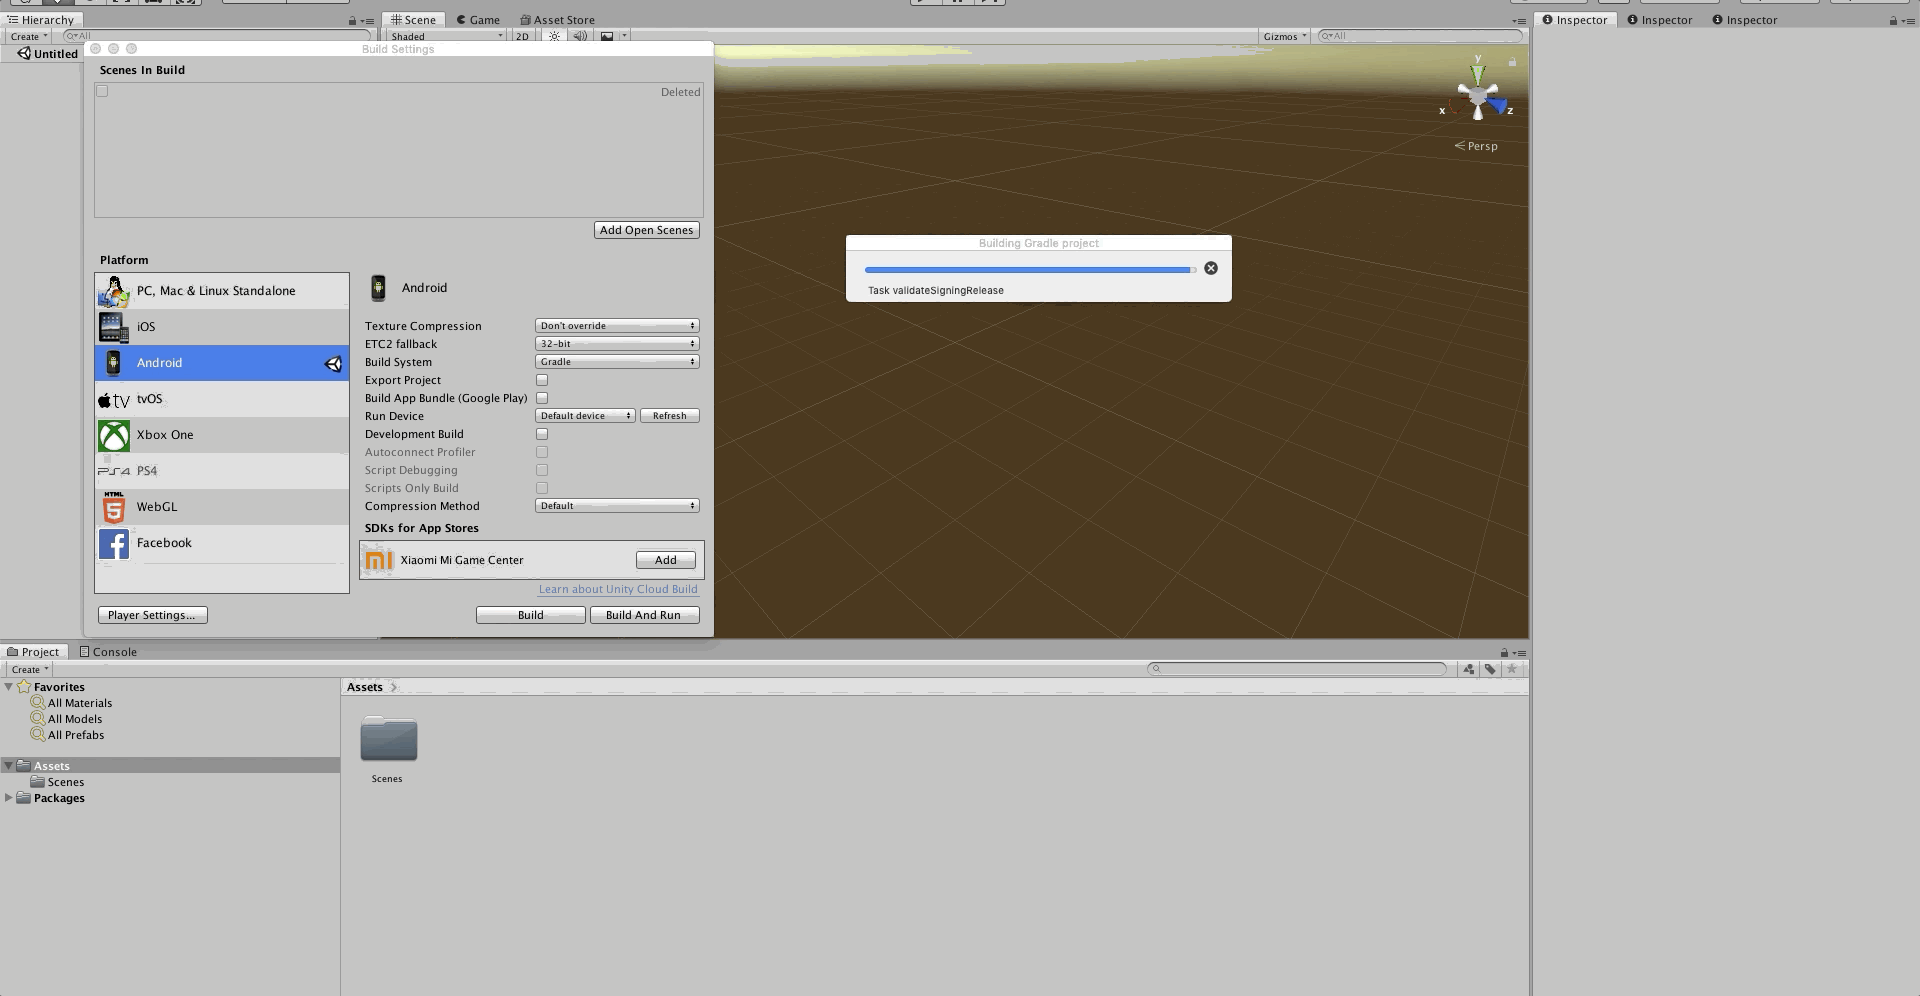Image resolution: width=1920 pixels, height=996 pixels.
Task: Open the Gizmos dropdown
Action: [1285, 36]
